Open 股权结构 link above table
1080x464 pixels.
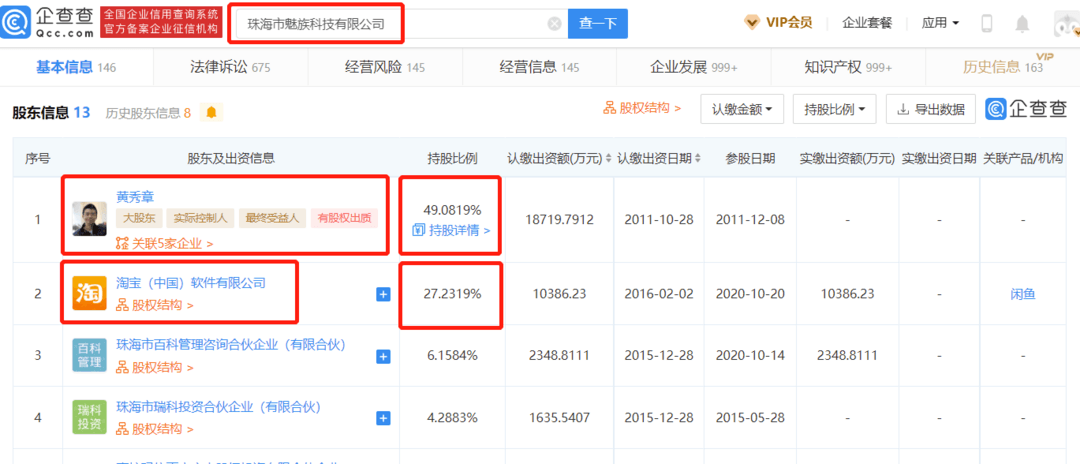(643, 108)
